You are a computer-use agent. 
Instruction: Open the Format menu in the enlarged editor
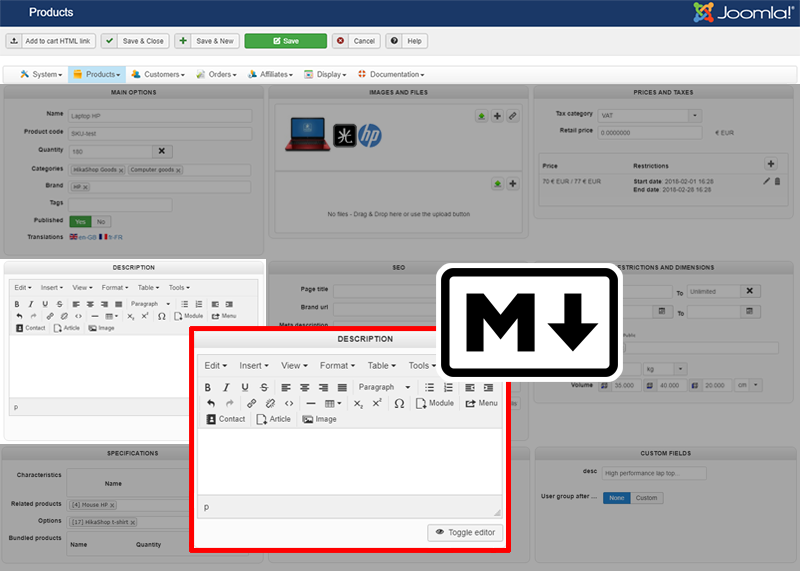337,365
